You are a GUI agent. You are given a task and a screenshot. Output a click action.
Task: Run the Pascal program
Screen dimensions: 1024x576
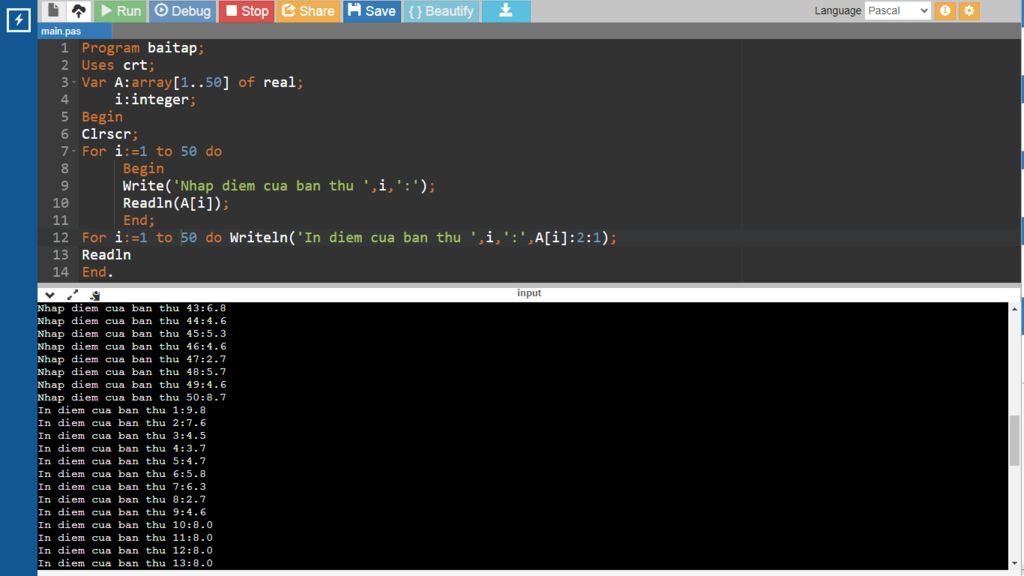121,10
